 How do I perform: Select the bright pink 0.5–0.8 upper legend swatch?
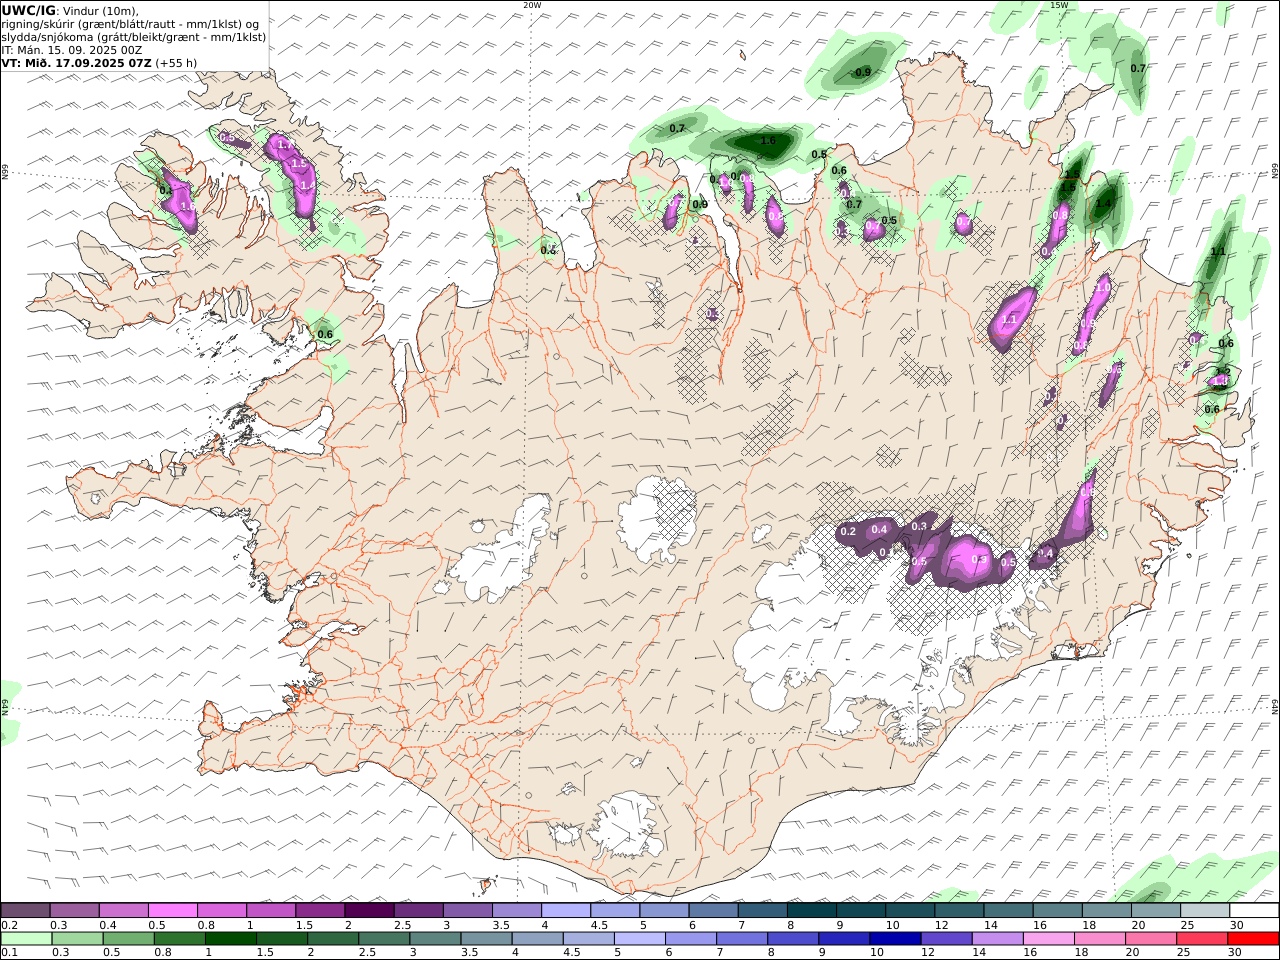click(172, 910)
